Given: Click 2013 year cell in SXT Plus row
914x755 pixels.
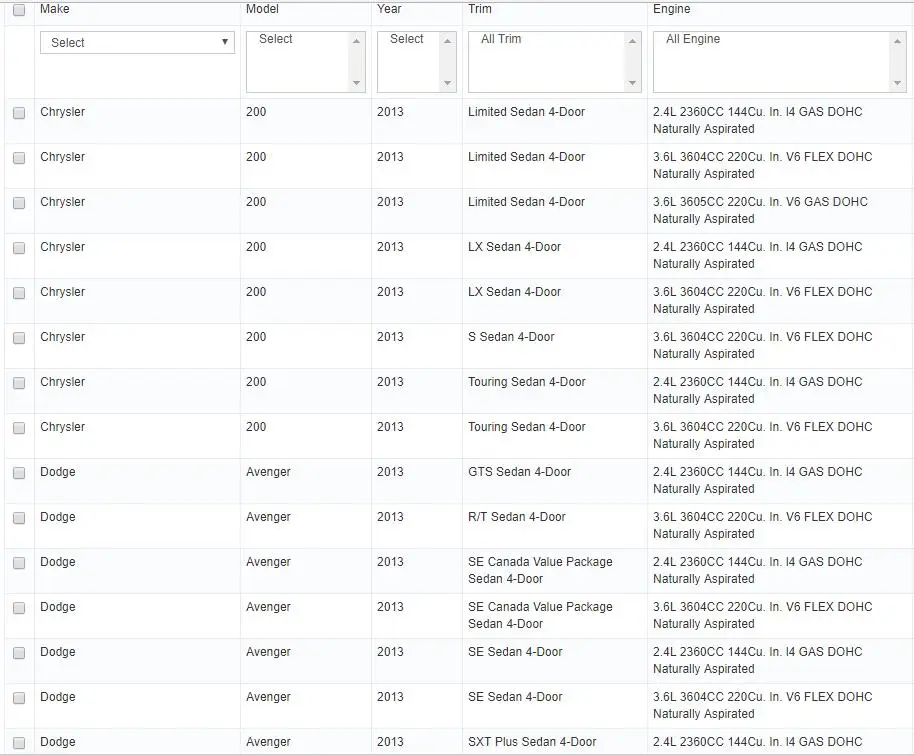Looking at the screenshot, I should (390, 742).
